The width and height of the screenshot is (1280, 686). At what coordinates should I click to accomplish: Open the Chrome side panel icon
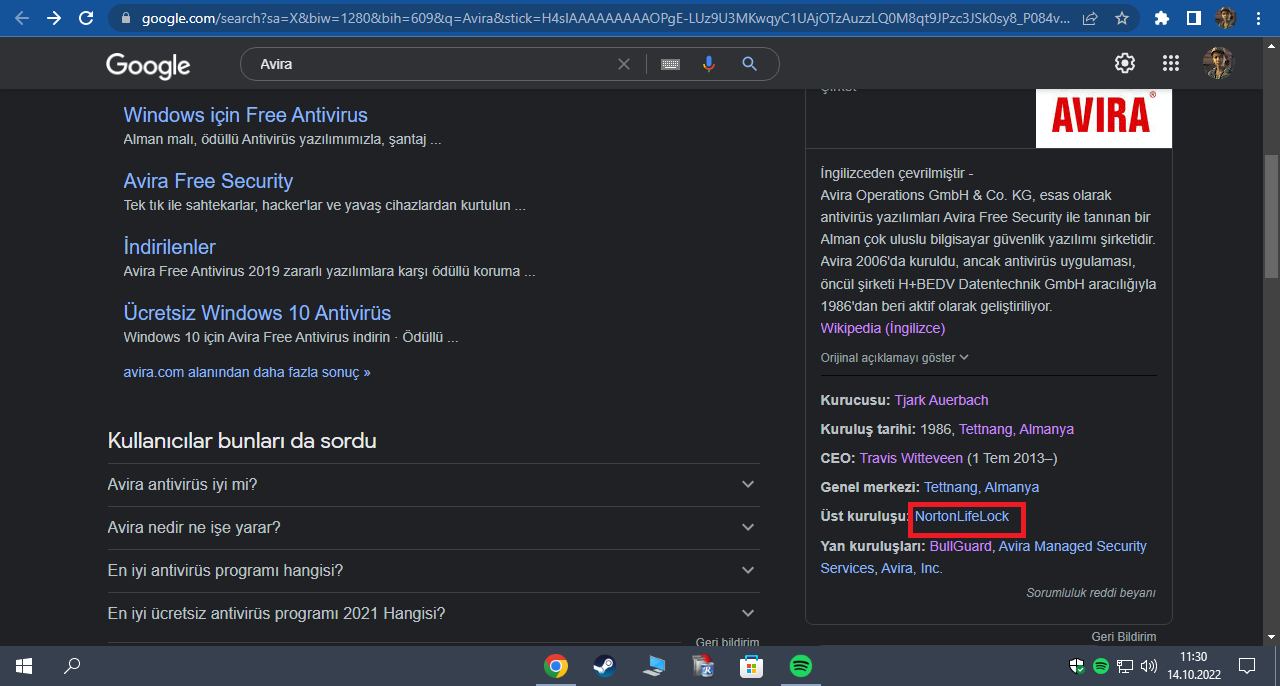click(1193, 18)
